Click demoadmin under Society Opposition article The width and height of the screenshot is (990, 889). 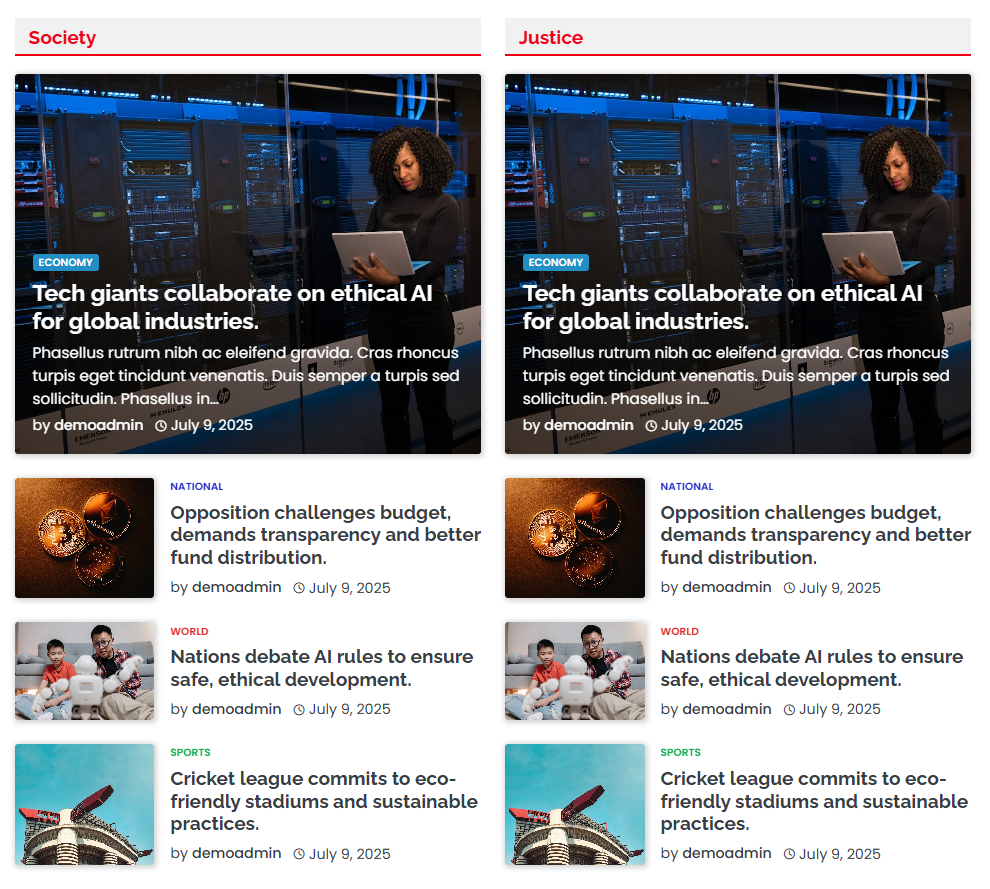236,587
